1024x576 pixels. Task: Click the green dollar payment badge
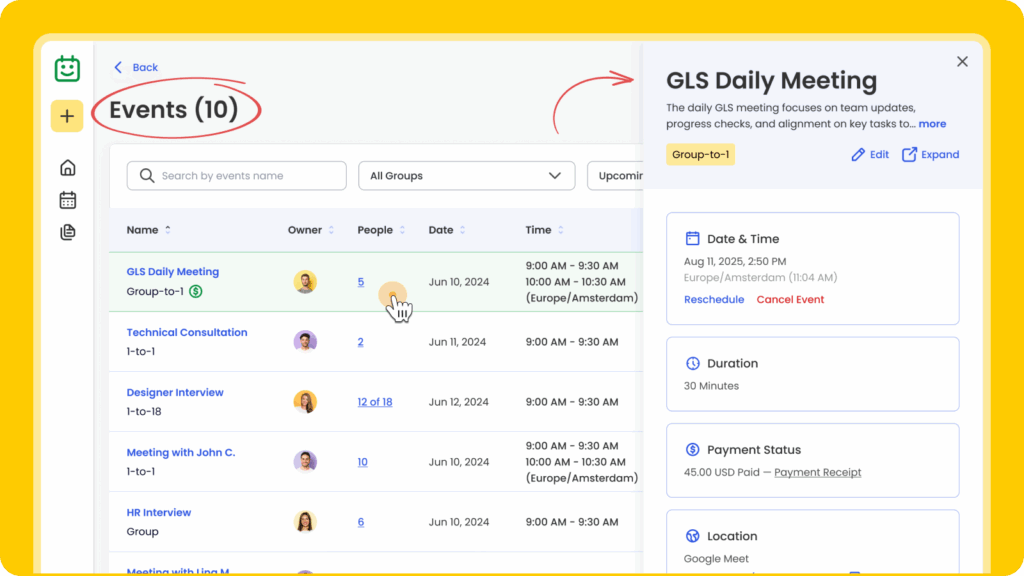pyautogui.click(x=196, y=292)
